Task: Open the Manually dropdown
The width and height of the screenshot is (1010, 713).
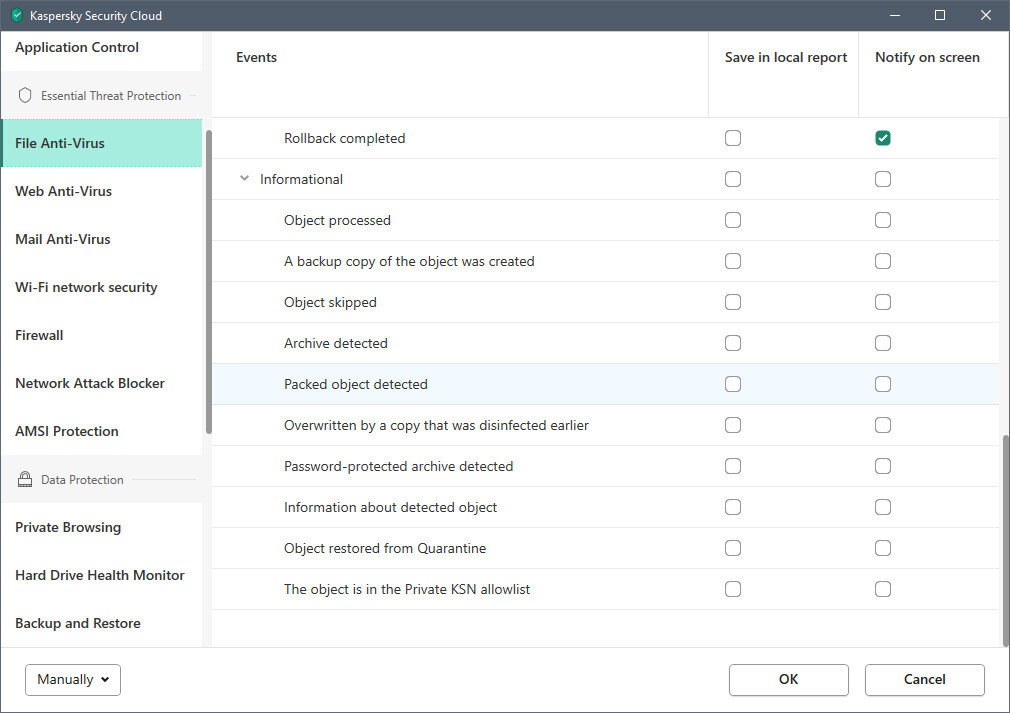Action: click(x=73, y=680)
